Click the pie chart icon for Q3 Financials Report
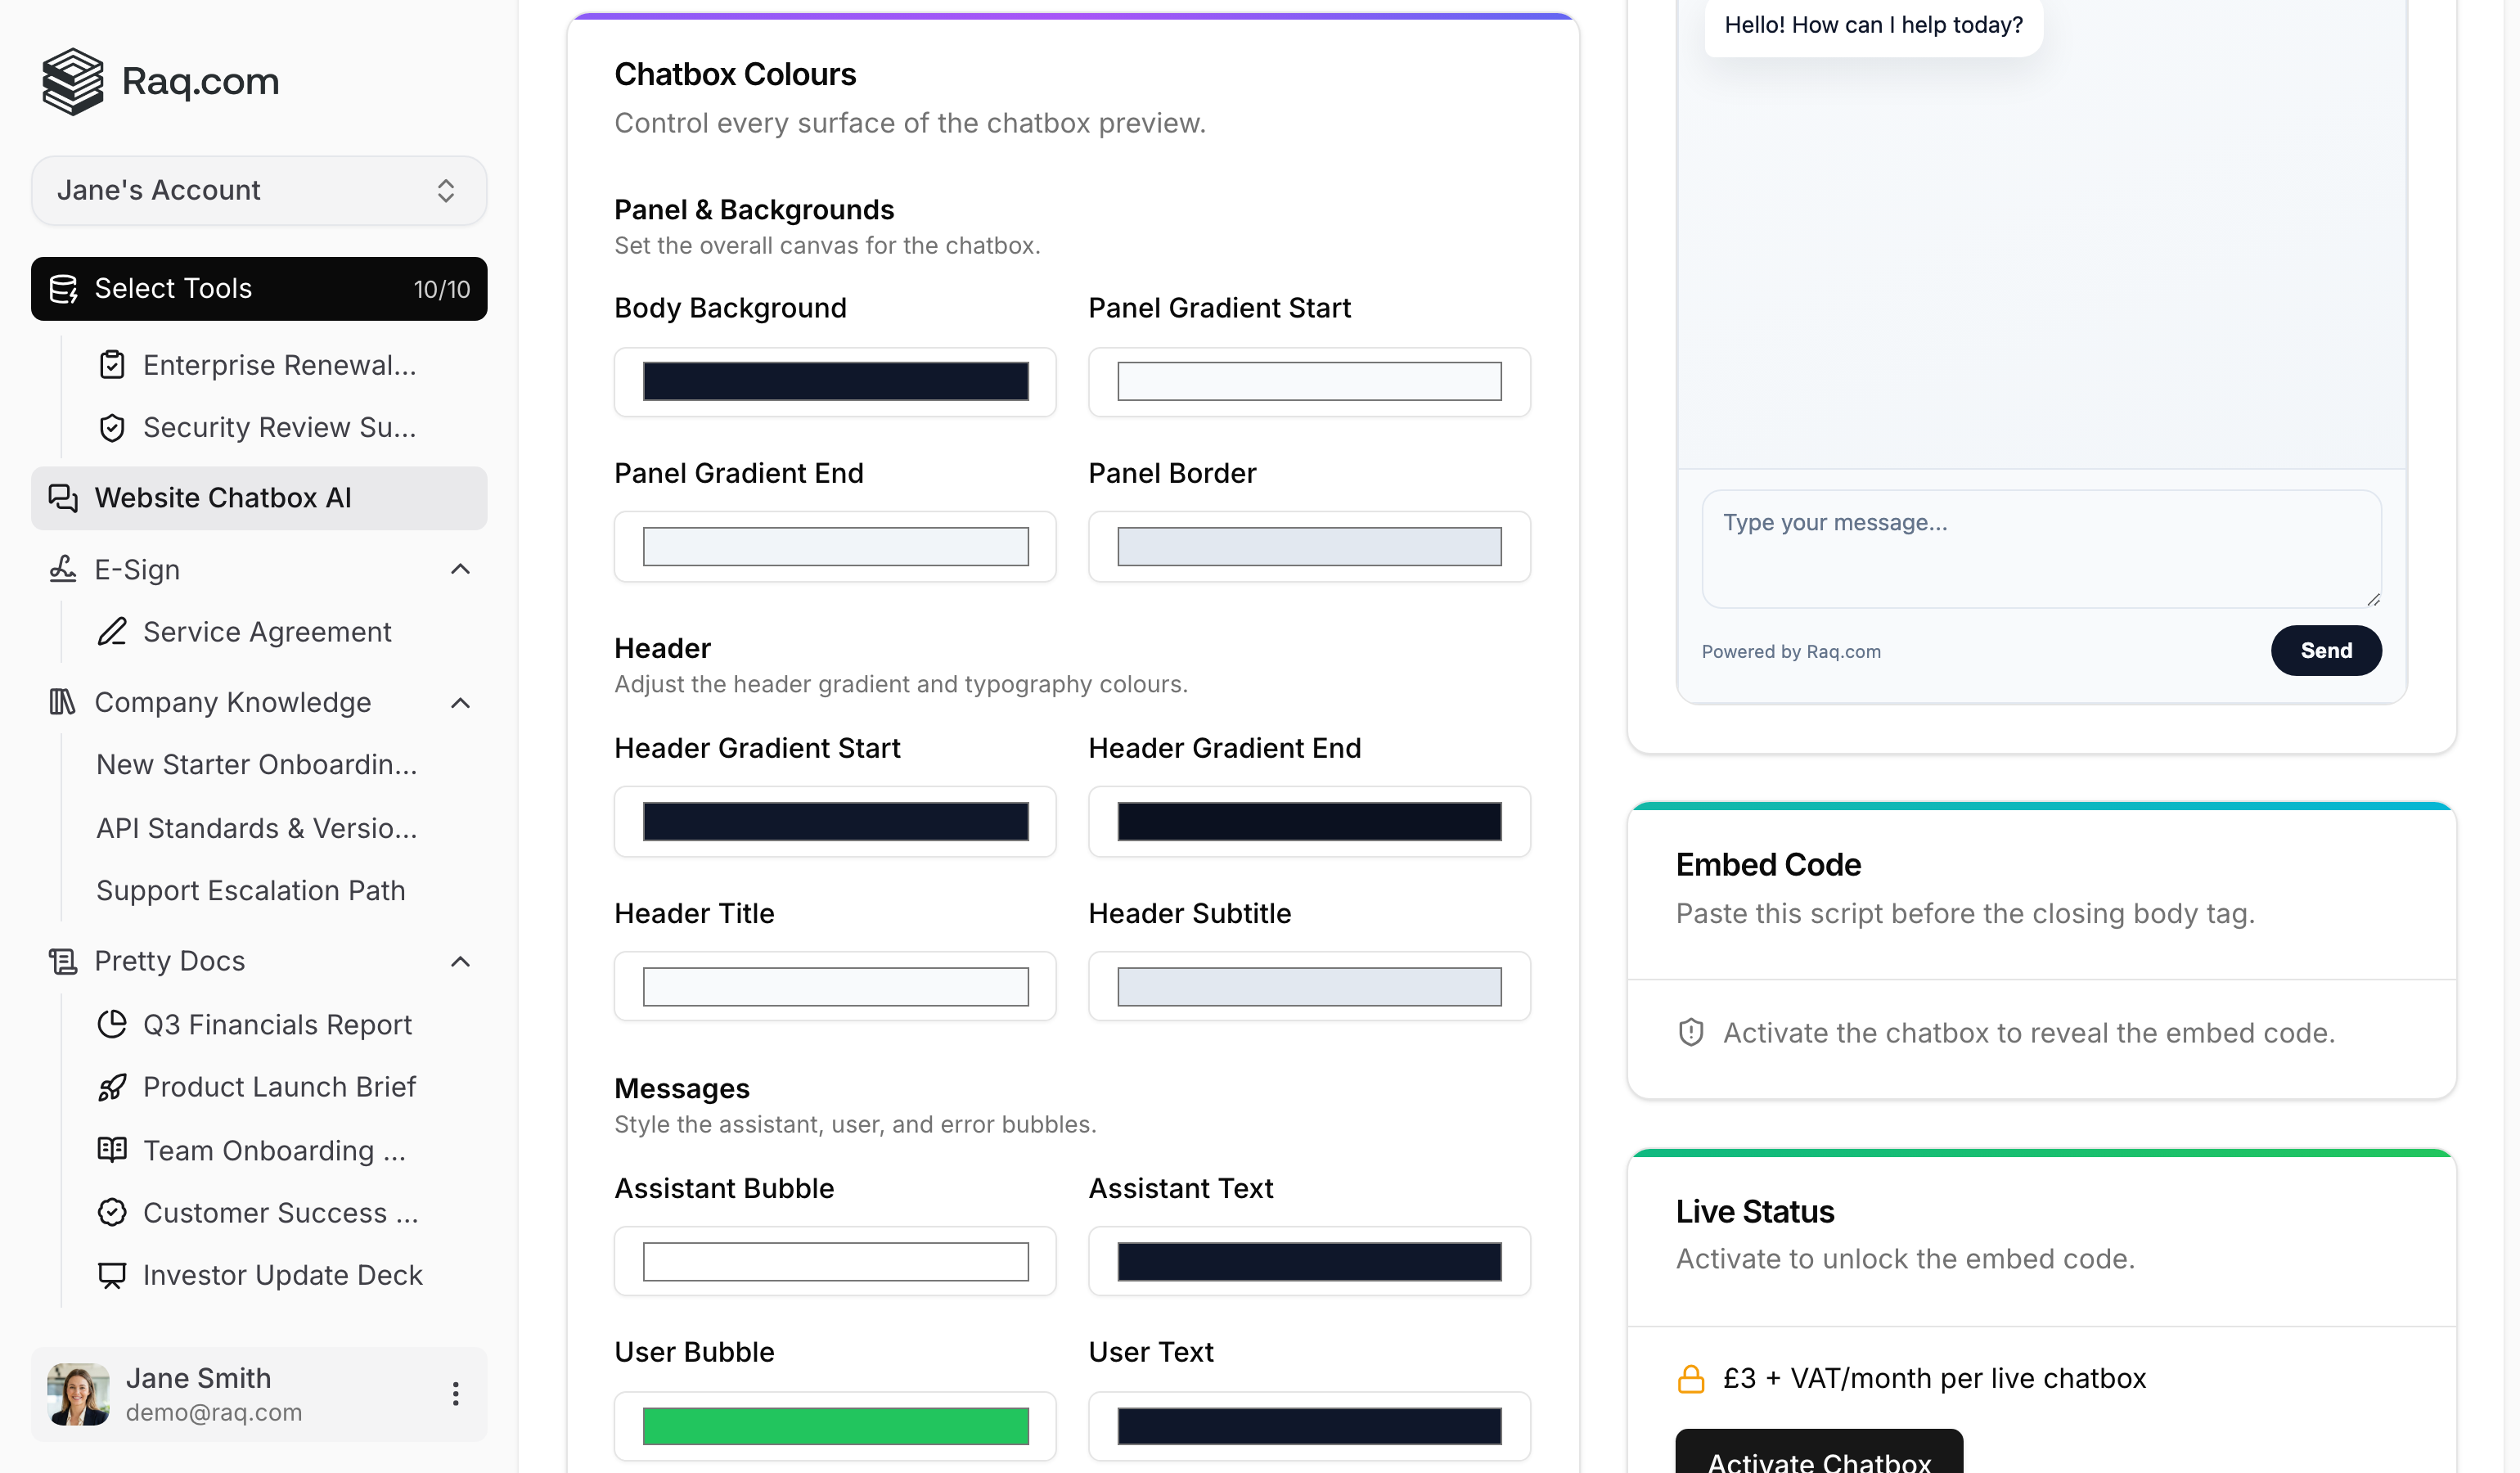The width and height of the screenshot is (2520, 1473). (111, 1024)
